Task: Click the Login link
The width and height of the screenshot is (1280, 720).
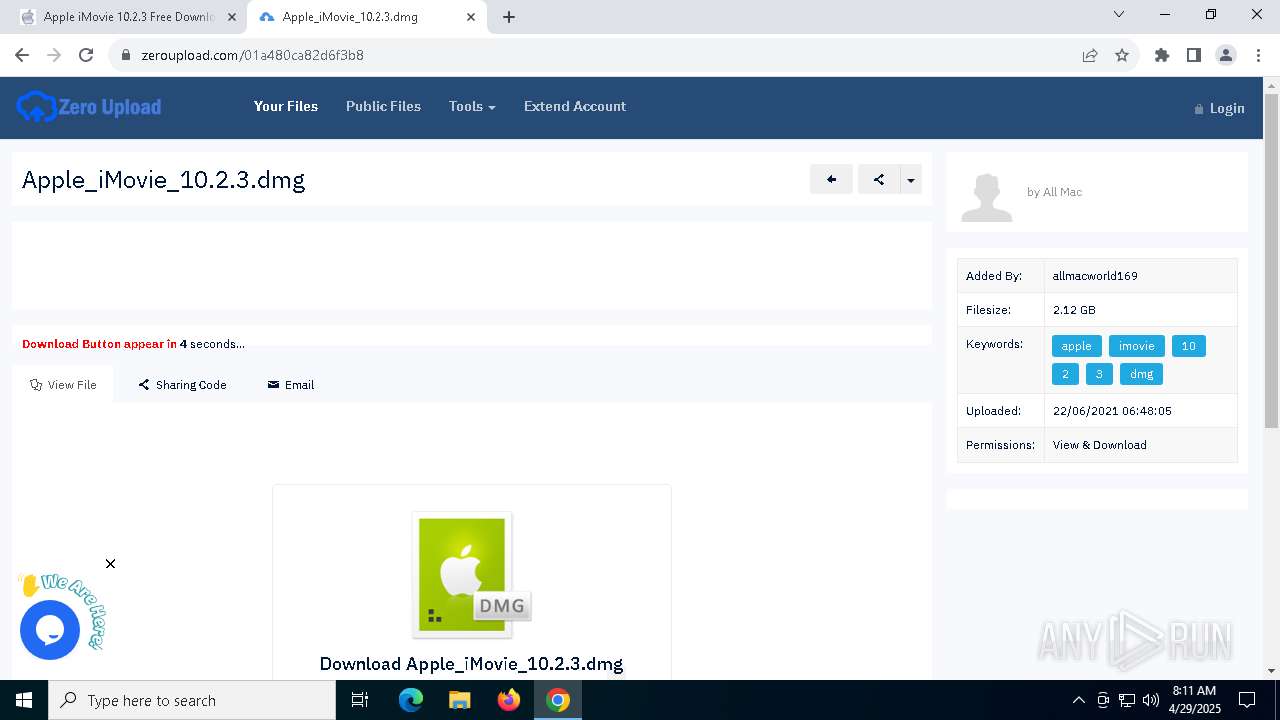Action: (1219, 108)
